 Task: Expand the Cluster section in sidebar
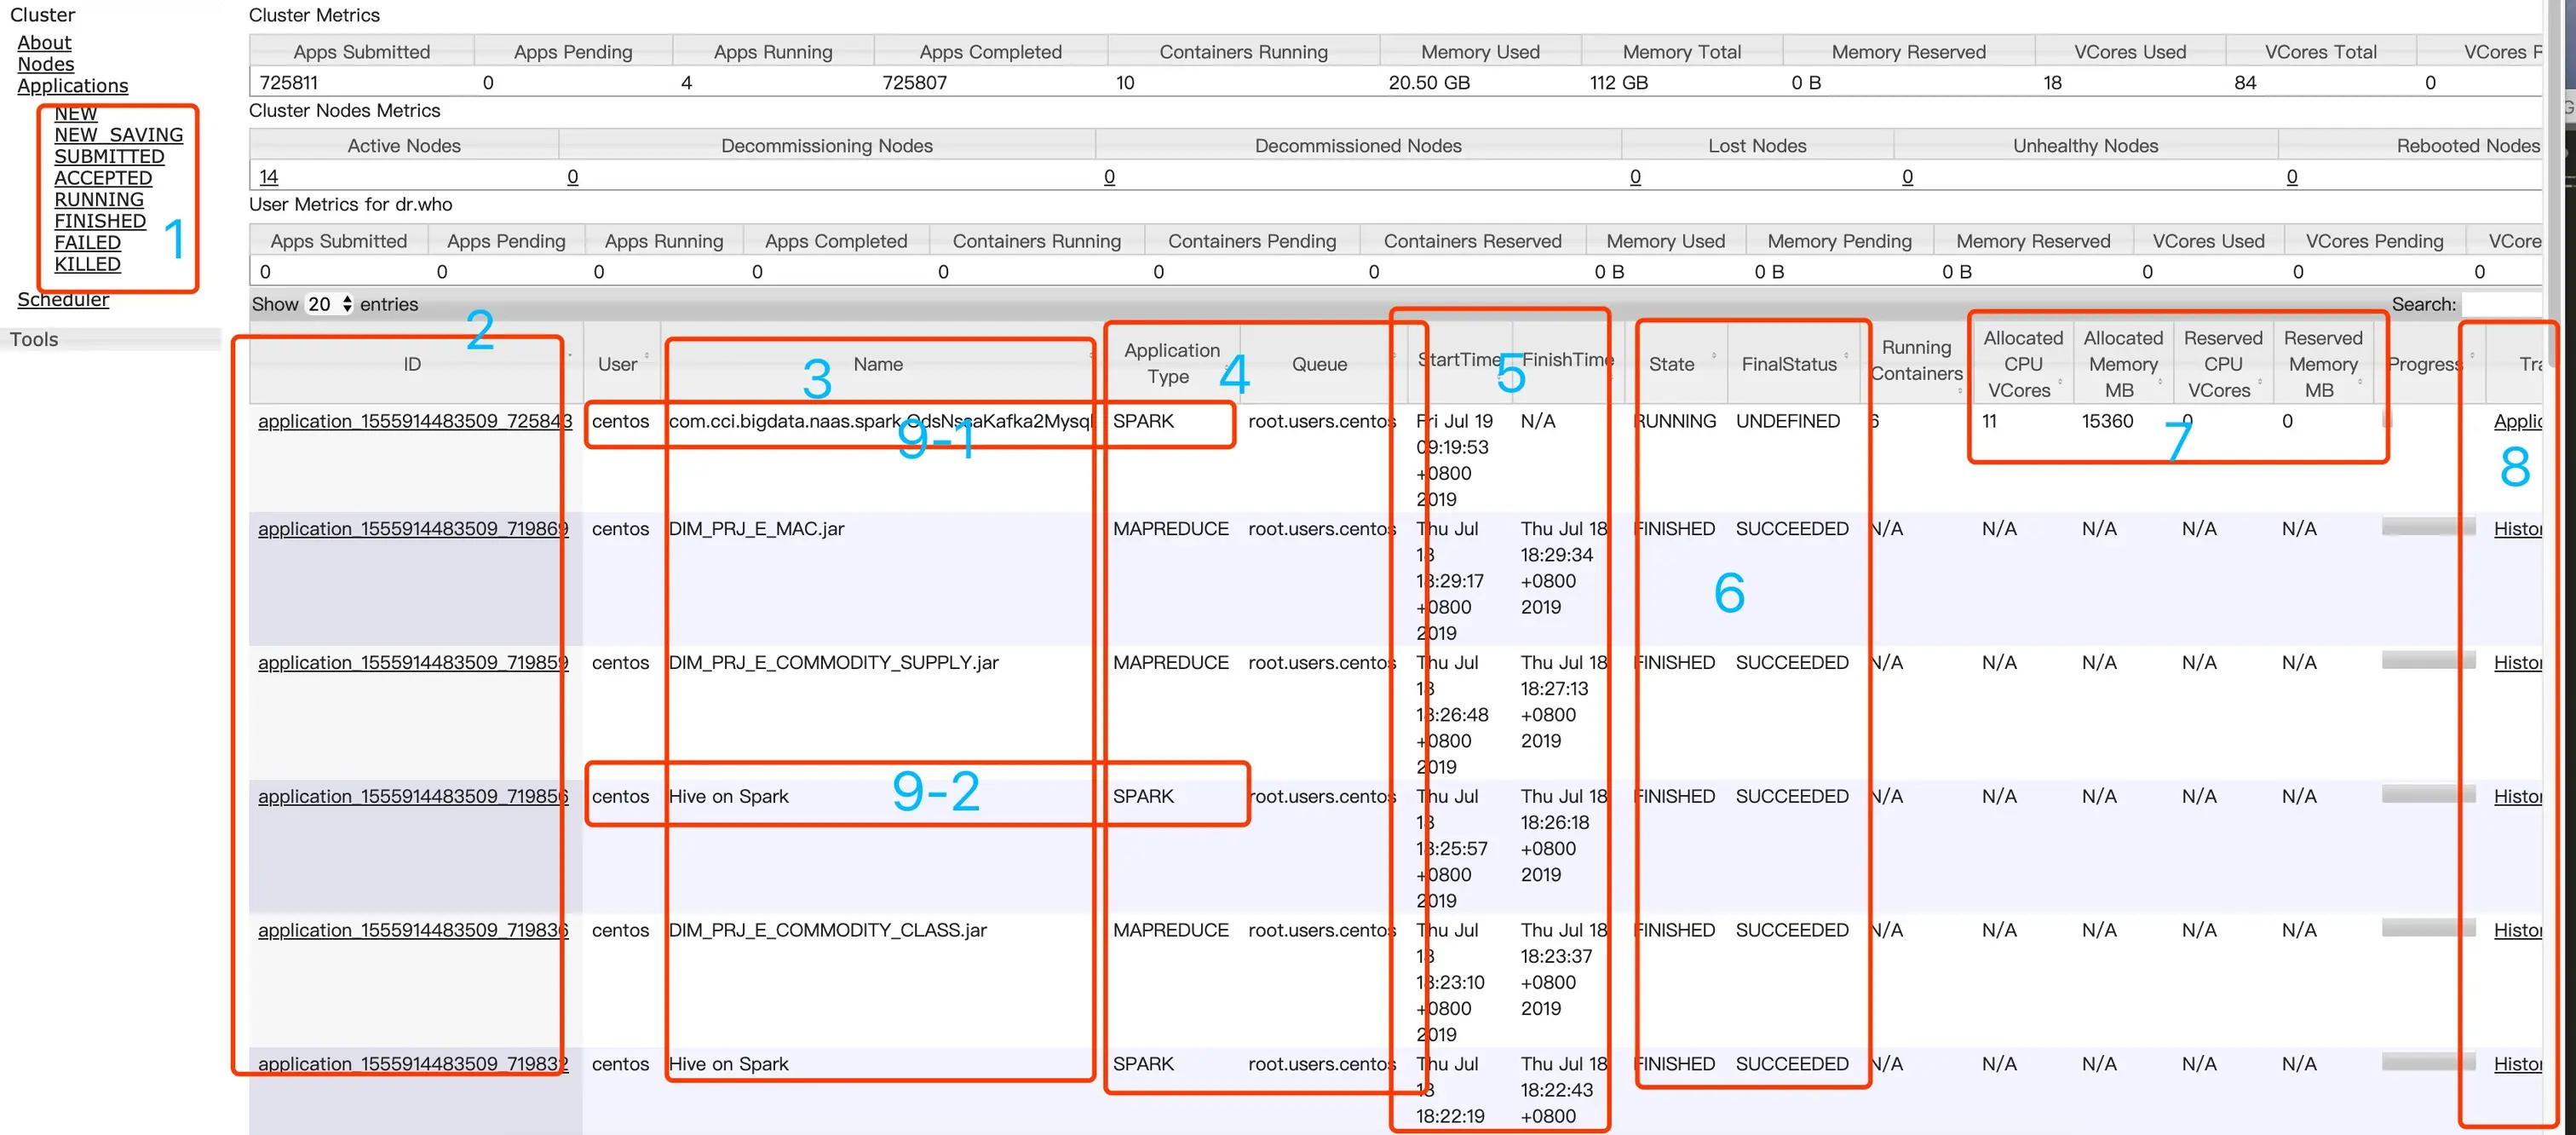click(42, 14)
